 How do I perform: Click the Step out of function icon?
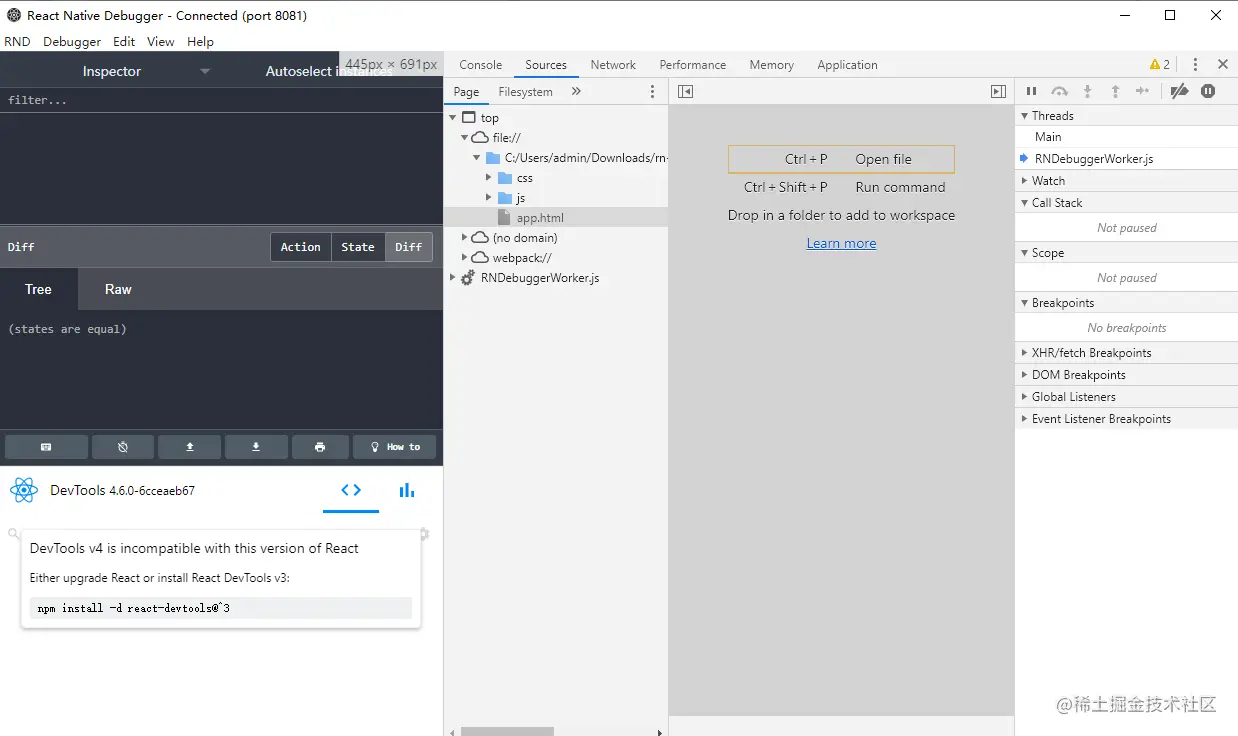click(1115, 91)
